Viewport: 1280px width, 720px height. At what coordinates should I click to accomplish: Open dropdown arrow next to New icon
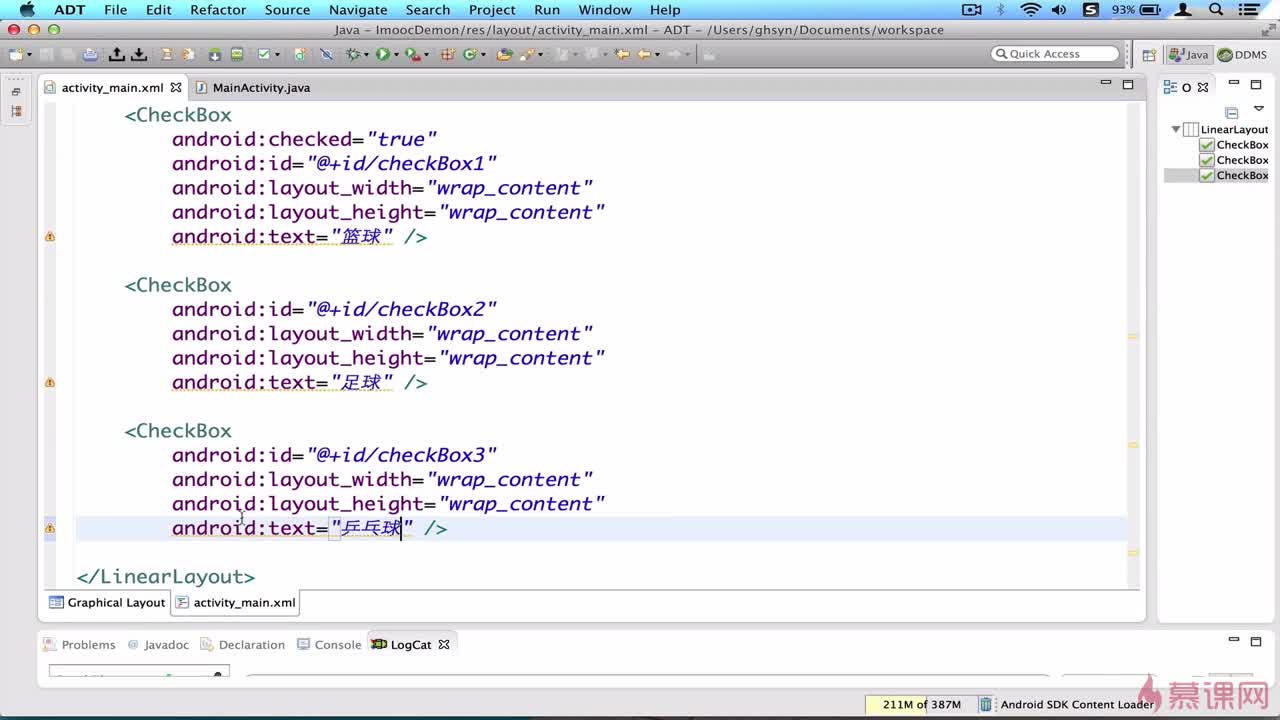point(29,54)
